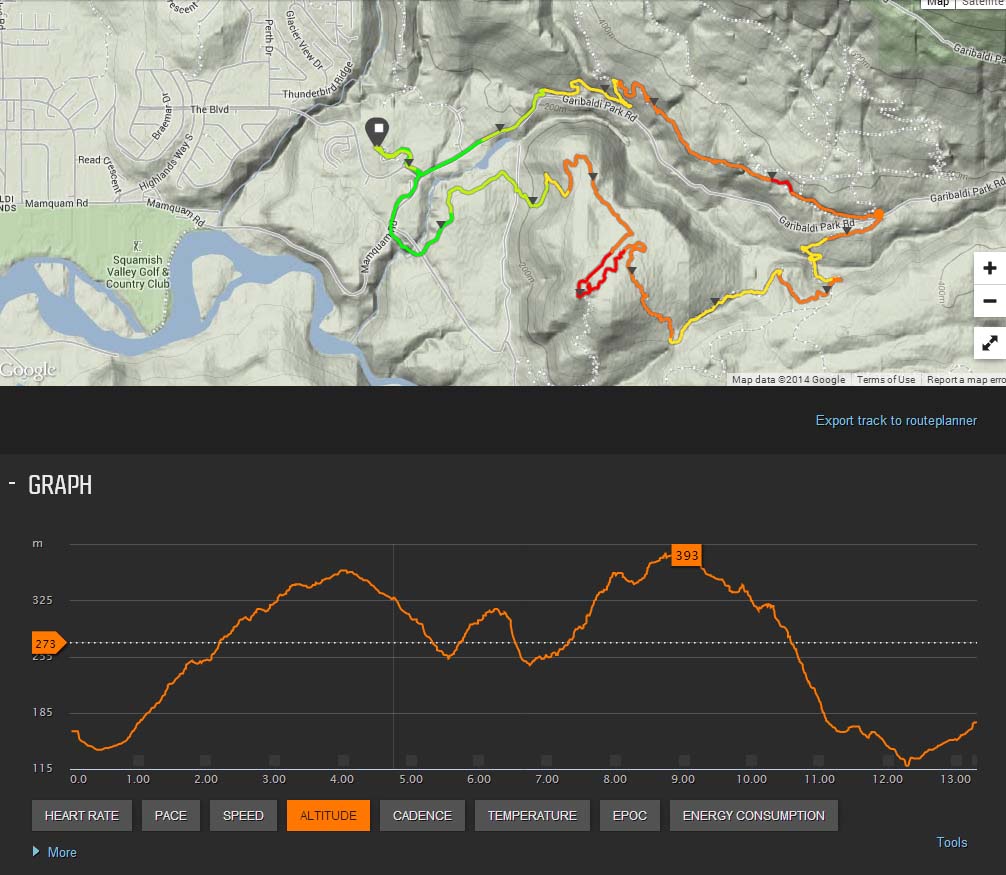
Task: Zoom in on the map
Action: pyautogui.click(x=989, y=269)
